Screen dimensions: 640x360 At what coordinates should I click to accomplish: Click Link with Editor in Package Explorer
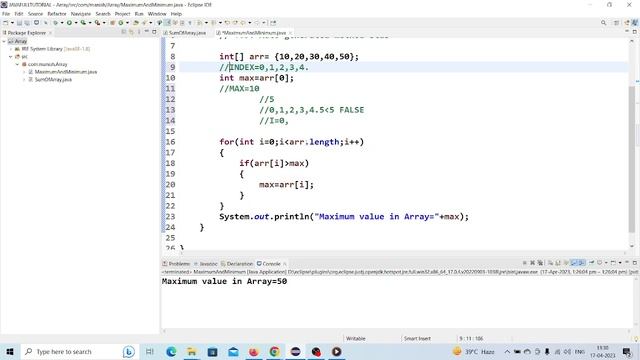[131, 32]
